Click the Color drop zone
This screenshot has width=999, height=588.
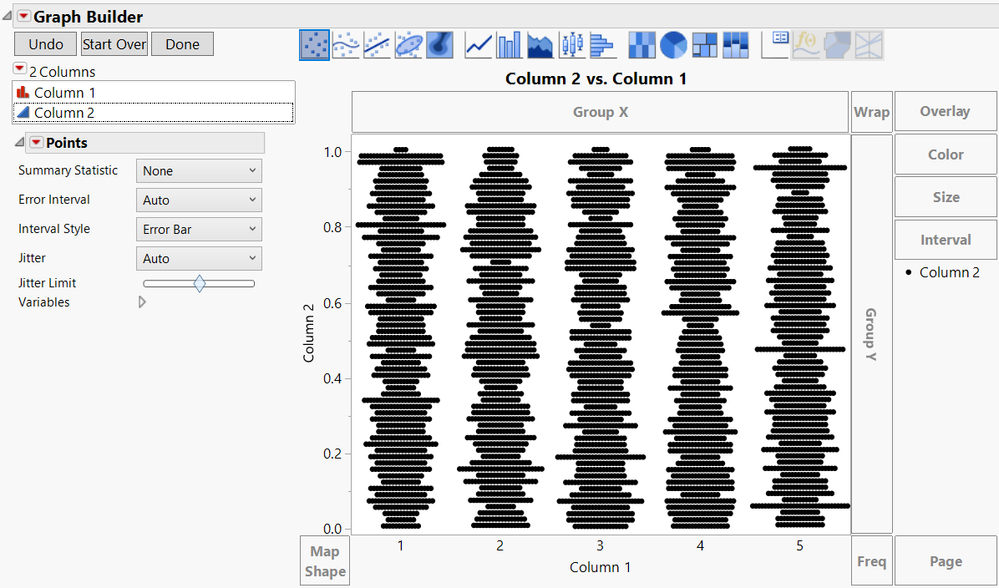945,154
